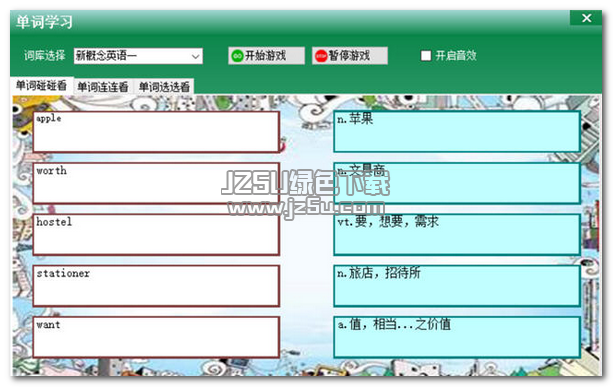The height and width of the screenshot is (387, 613).
Task: Pick the word card "stationer"
Action: click(x=156, y=286)
